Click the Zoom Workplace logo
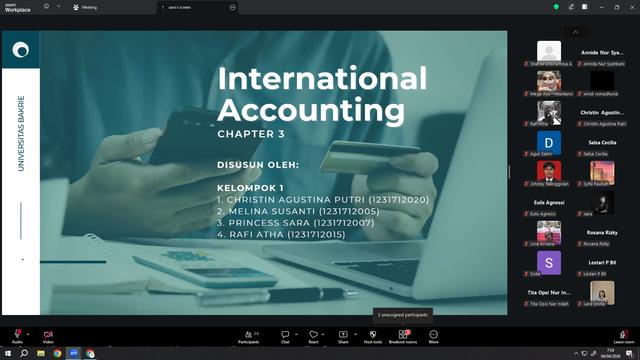The width and height of the screenshot is (640, 360). tap(18, 8)
